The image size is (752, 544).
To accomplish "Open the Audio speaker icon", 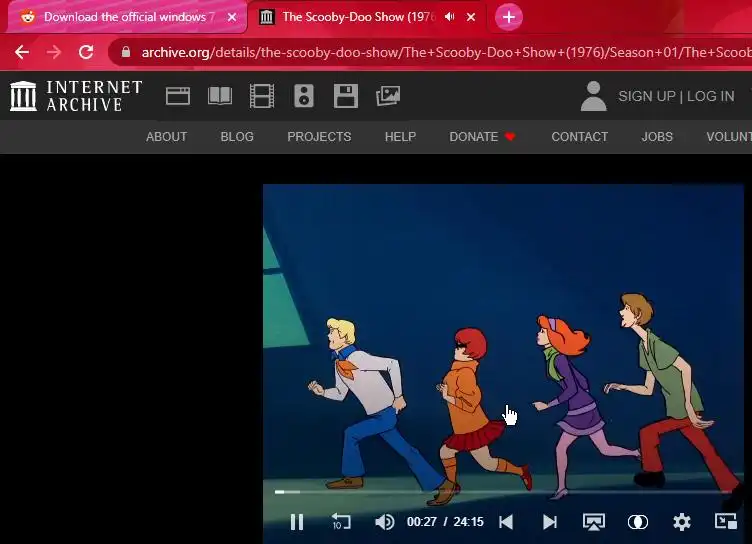I will (304, 95).
